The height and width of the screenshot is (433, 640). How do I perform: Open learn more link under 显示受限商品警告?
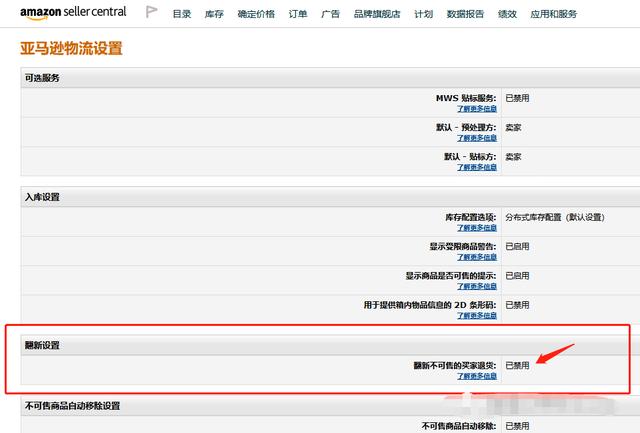pos(477,257)
